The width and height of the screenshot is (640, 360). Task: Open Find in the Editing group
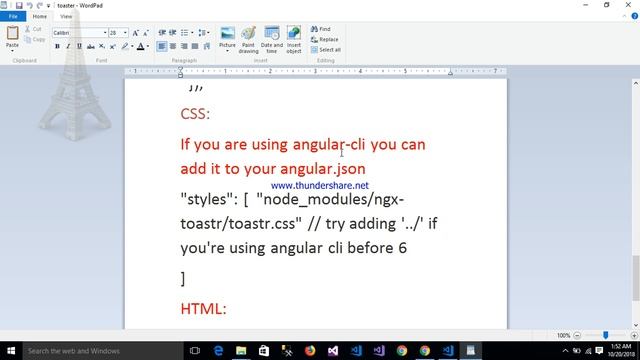[x=321, y=29]
